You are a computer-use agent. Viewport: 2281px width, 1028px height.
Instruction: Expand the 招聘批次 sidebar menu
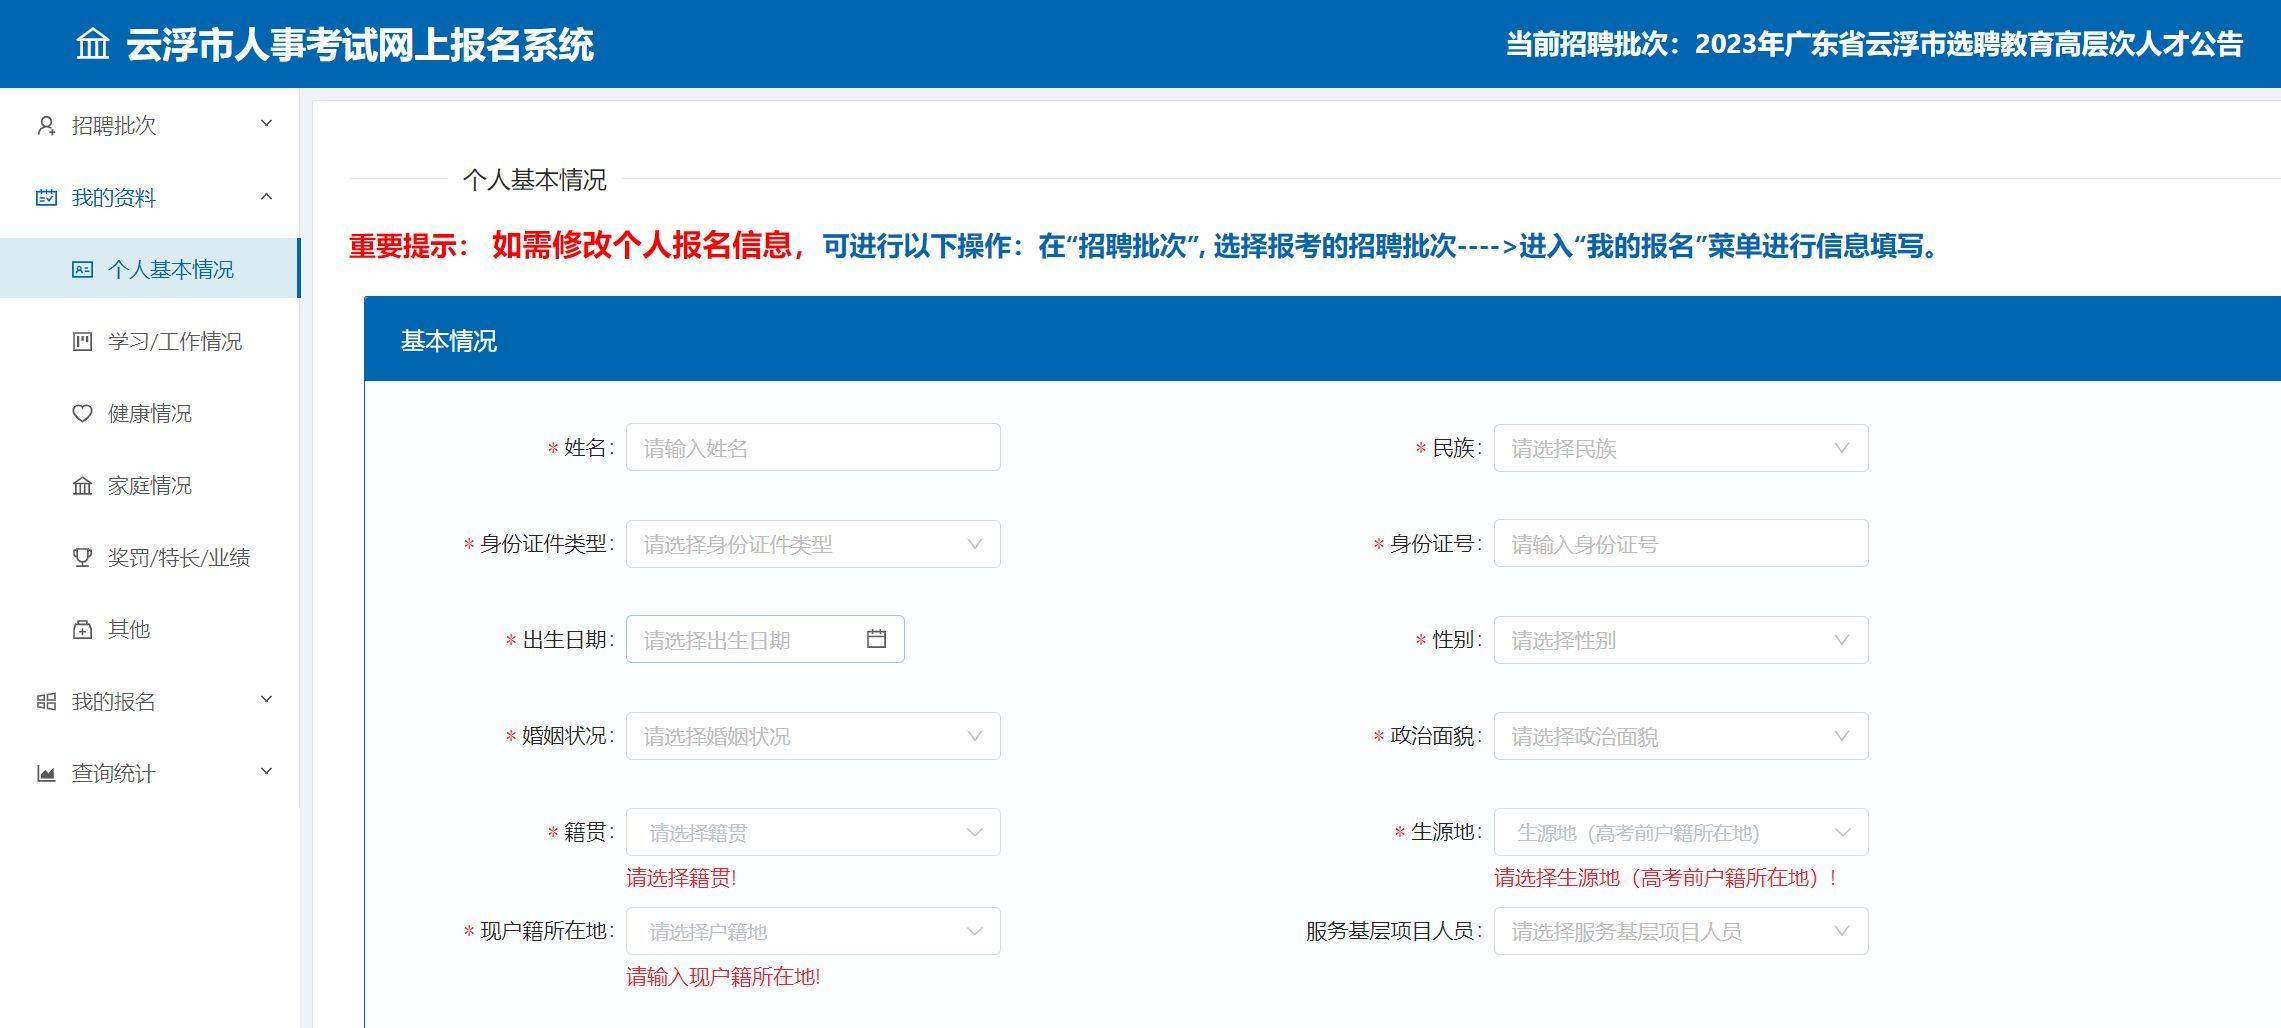pos(266,124)
